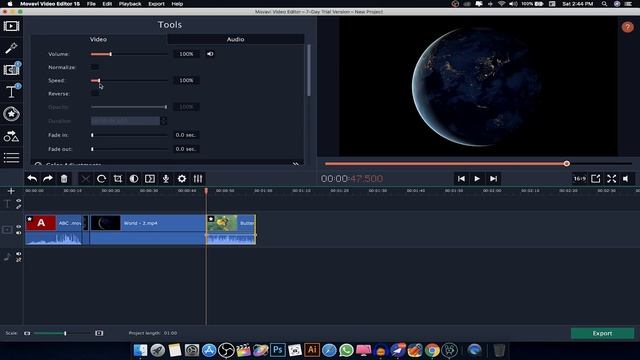Zoom out timeline scale icon
The height and width of the screenshot is (360, 640).
(x=27, y=333)
